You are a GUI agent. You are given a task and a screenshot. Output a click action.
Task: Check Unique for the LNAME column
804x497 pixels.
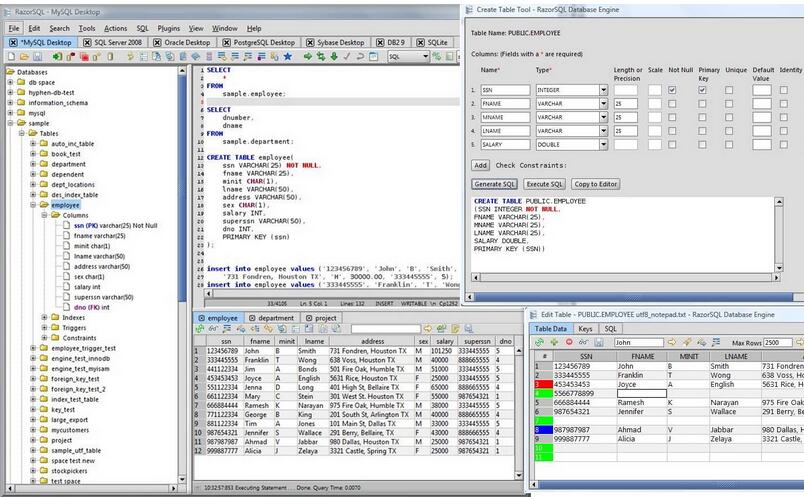point(729,131)
